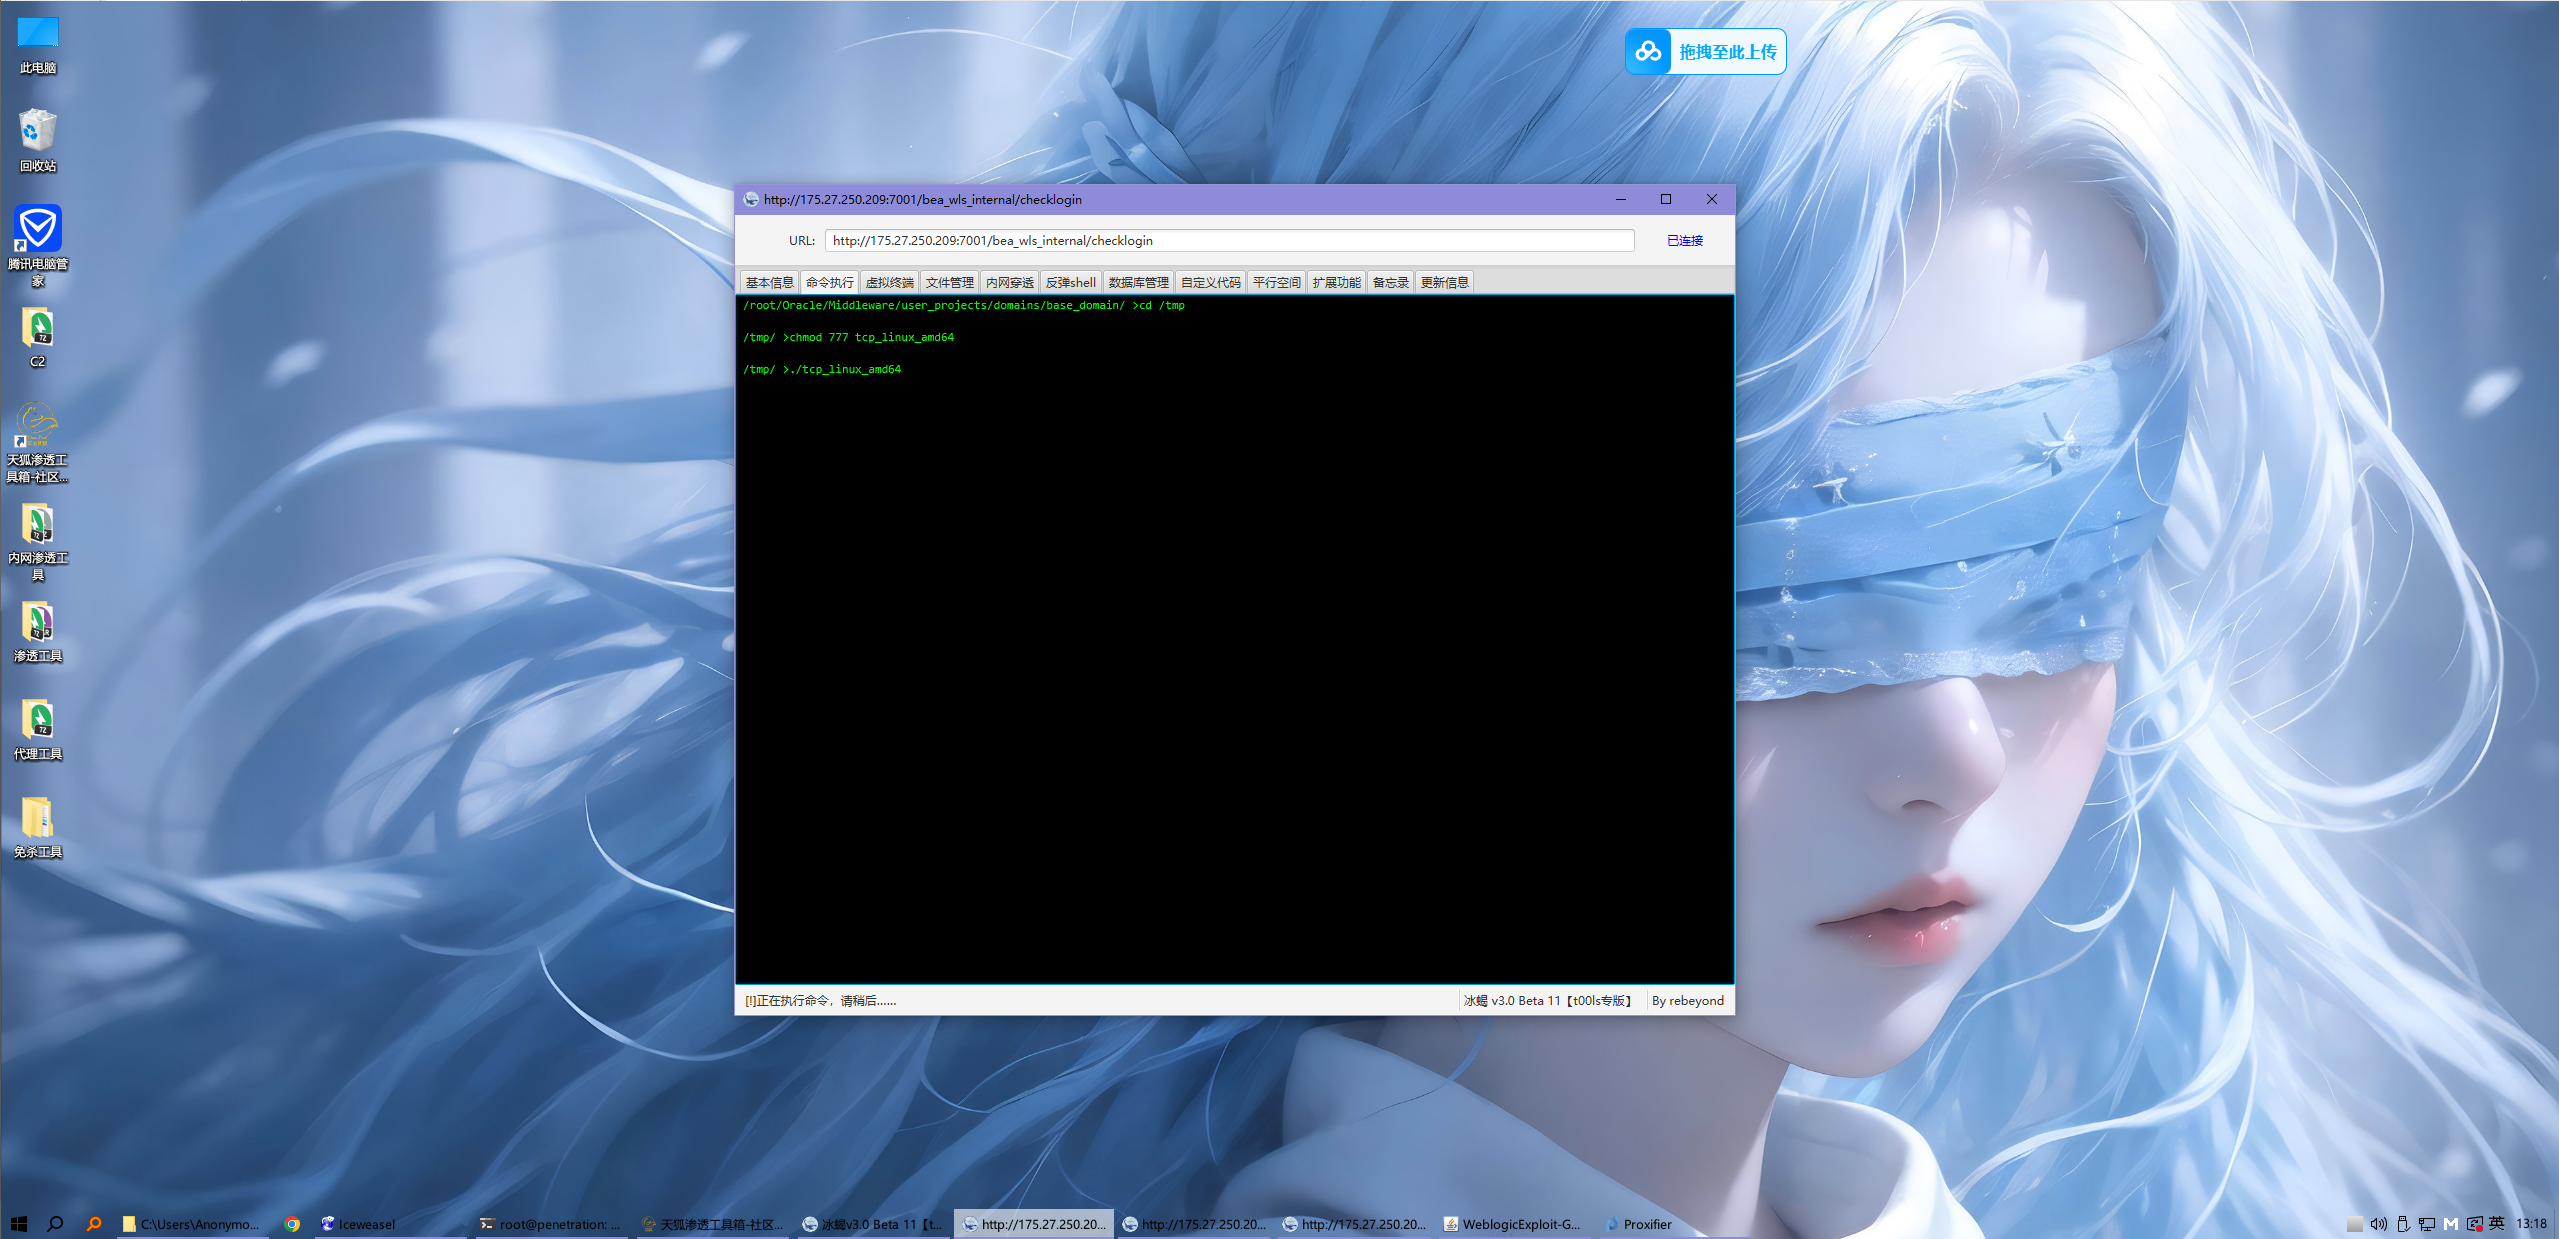Open the 代理工具 desktop icon
The width and height of the screenshot is (2559, 1239).
coord(38,720)
